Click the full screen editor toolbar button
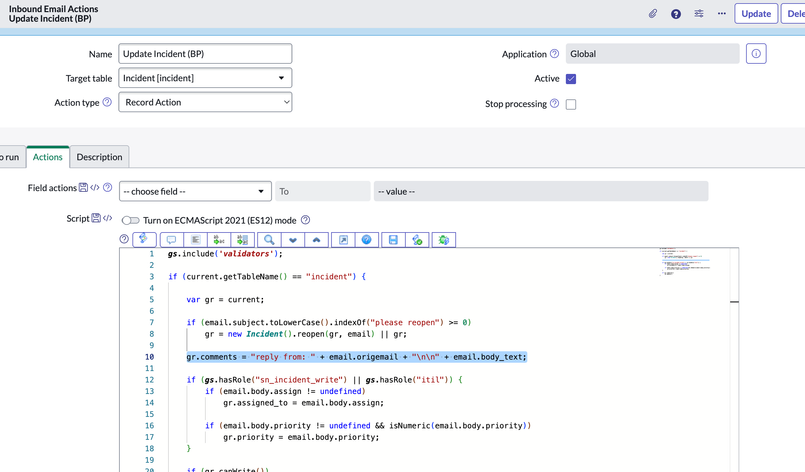 (x=343, y=240)
